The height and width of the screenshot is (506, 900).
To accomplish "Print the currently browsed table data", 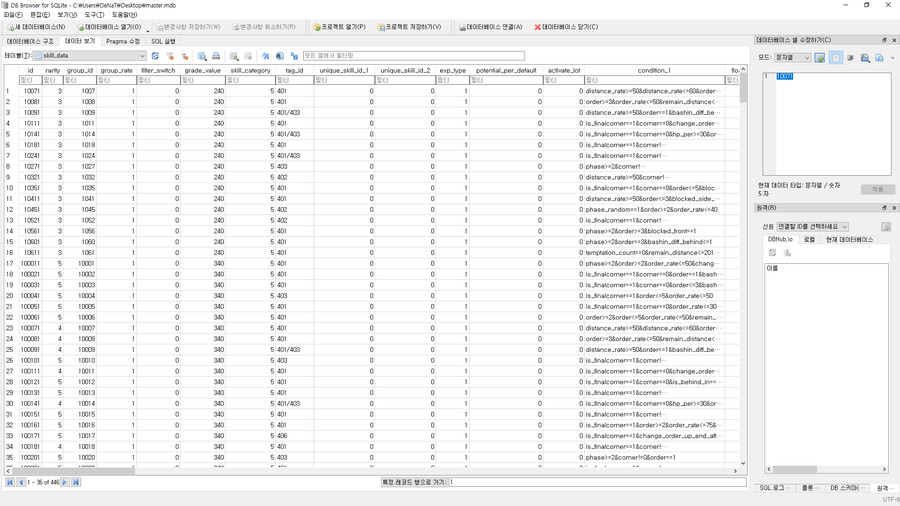I will pos(216,56).
